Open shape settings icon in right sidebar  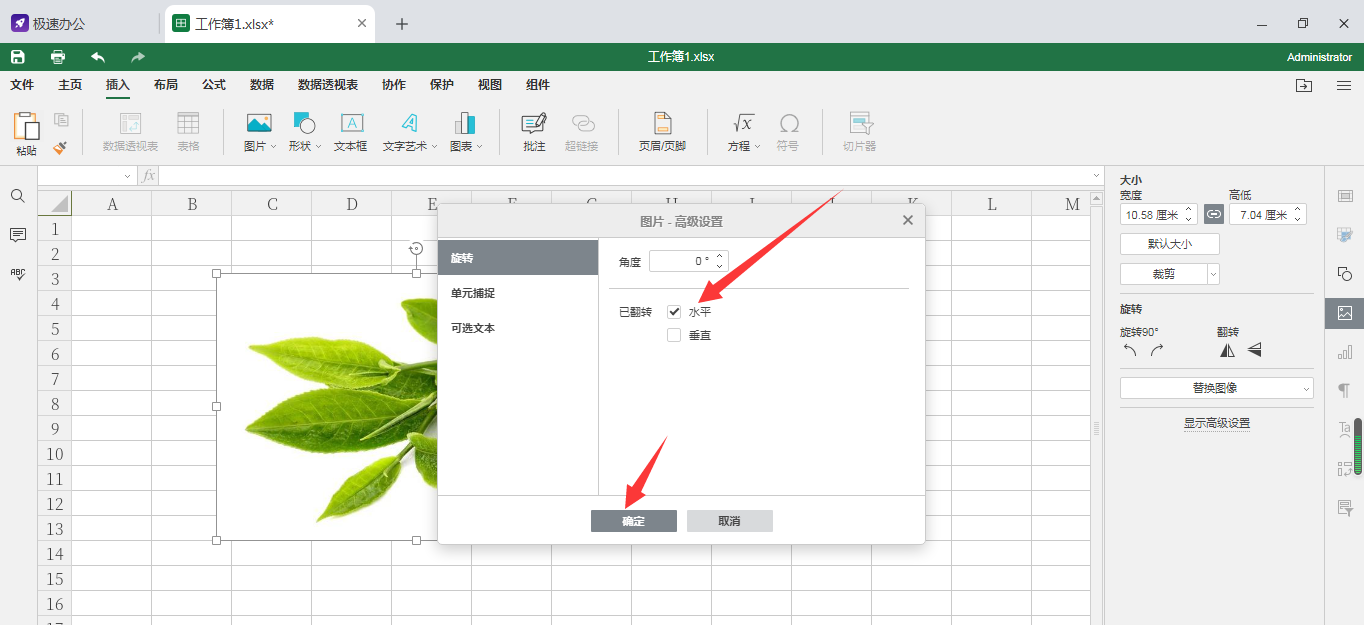point(1345,274)
